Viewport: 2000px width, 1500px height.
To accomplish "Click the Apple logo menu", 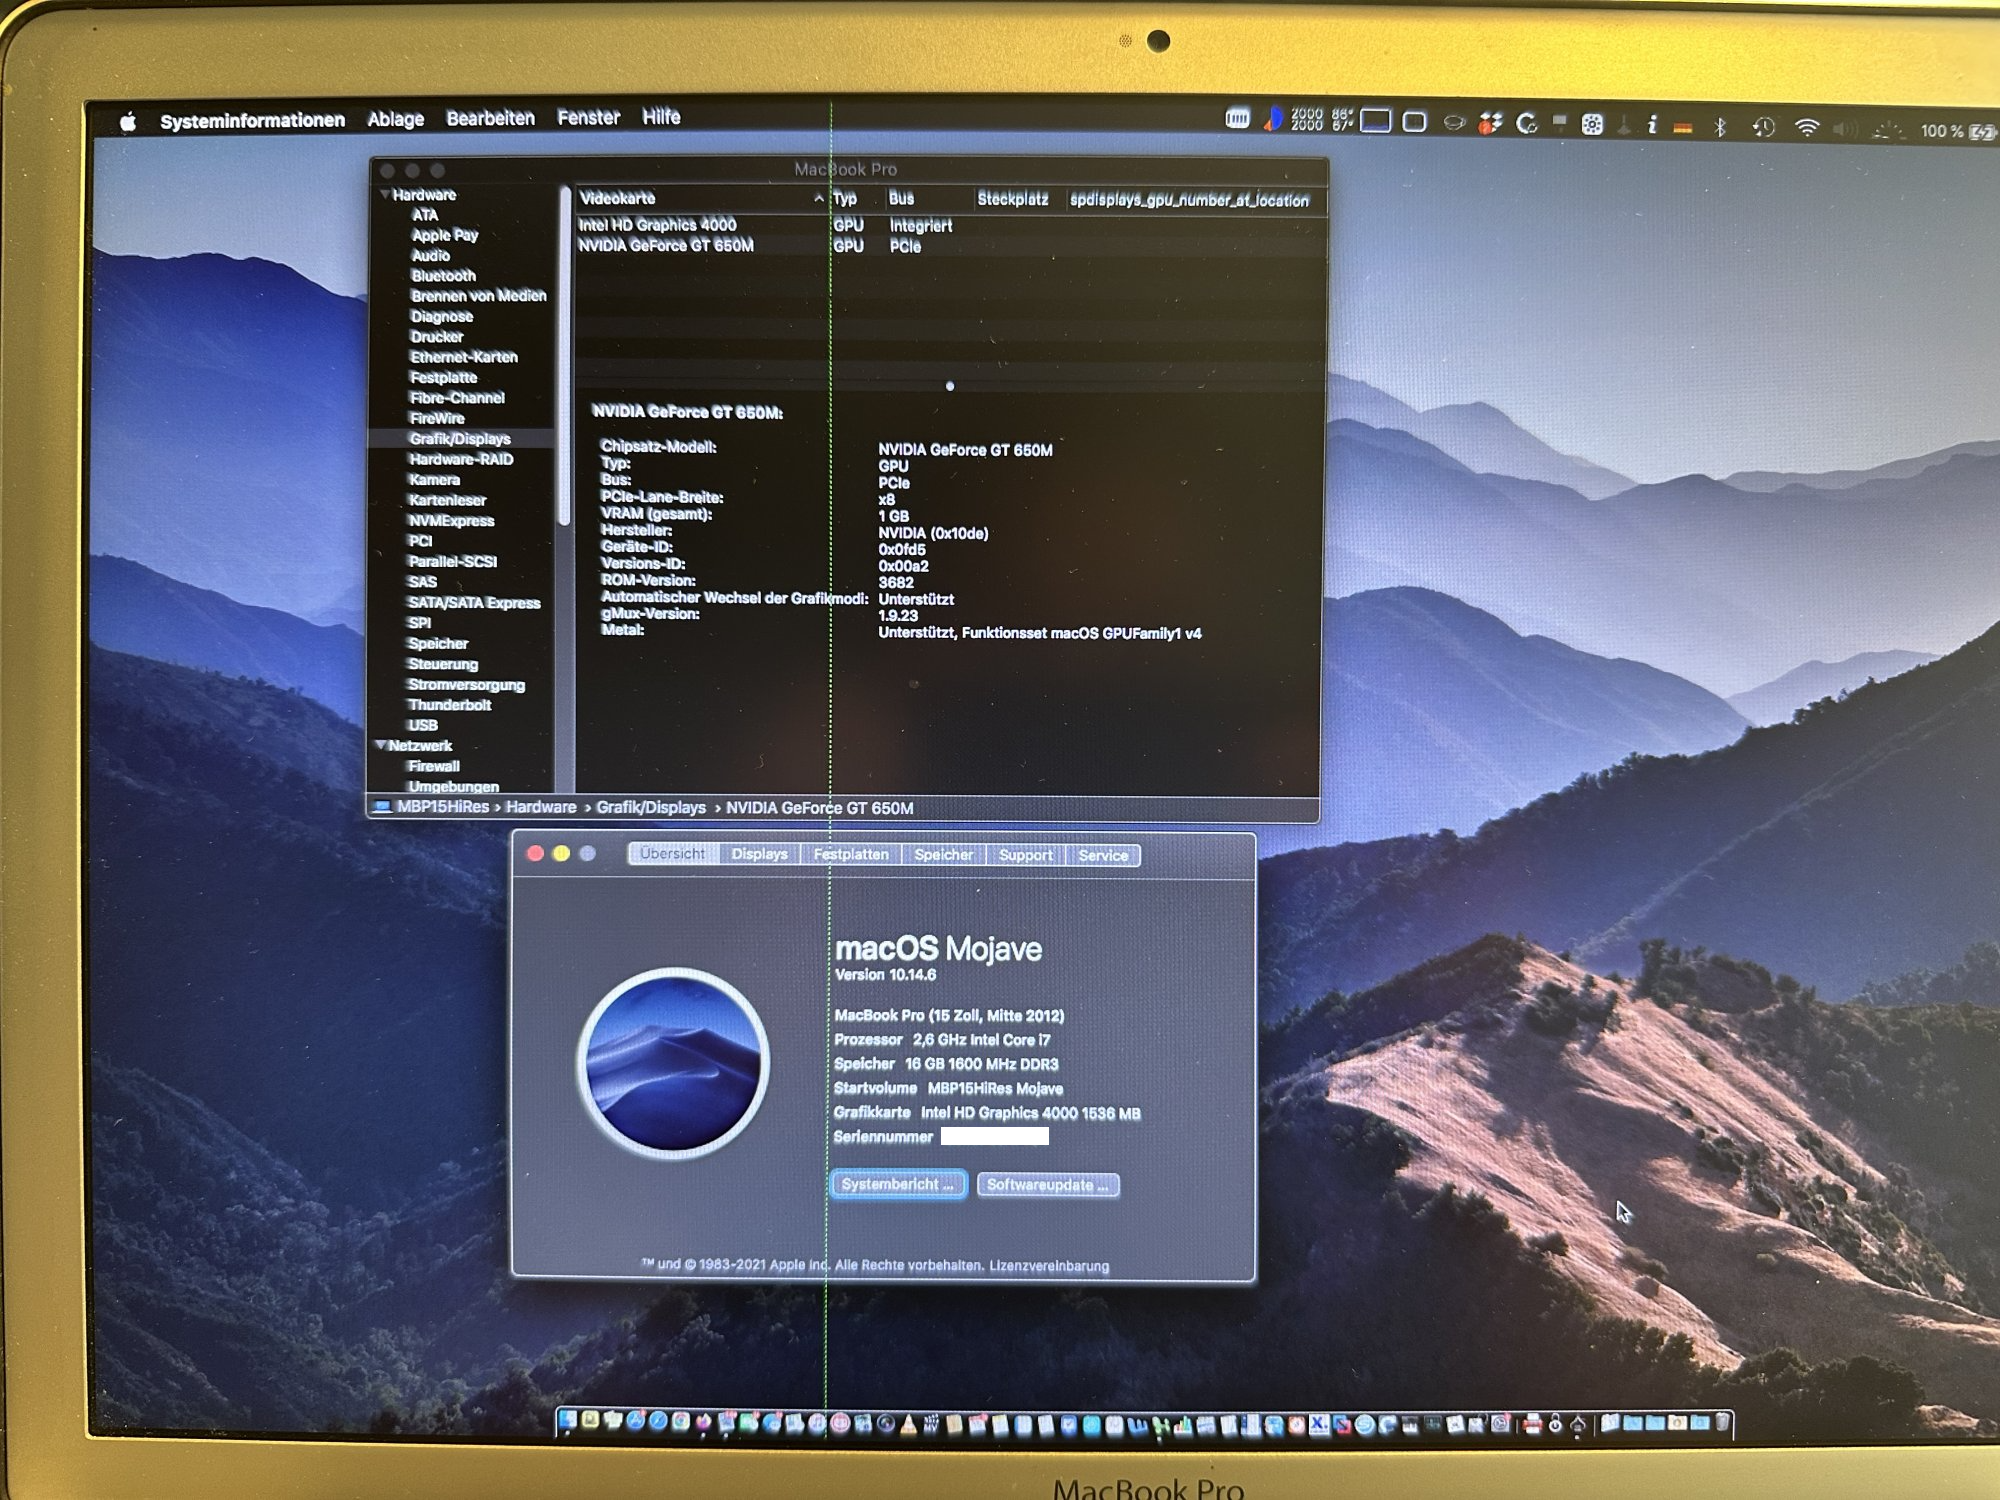I will click(128, 122).
